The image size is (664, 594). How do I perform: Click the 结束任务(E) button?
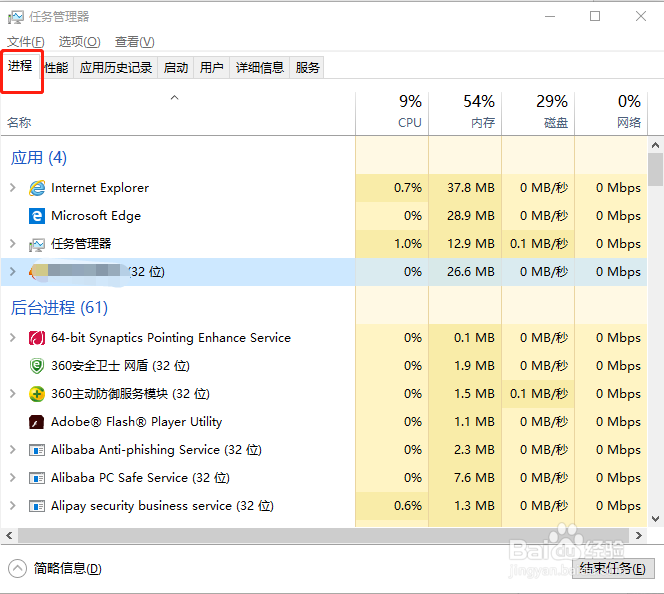613,568
